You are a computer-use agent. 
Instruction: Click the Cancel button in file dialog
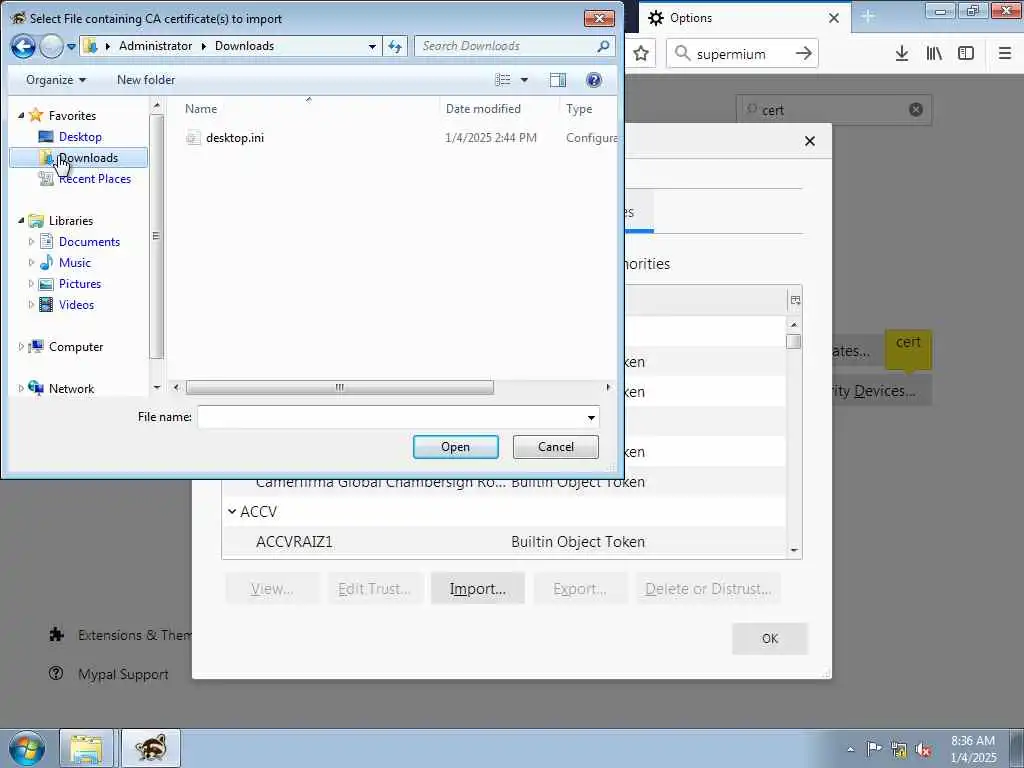coord(555,447)
